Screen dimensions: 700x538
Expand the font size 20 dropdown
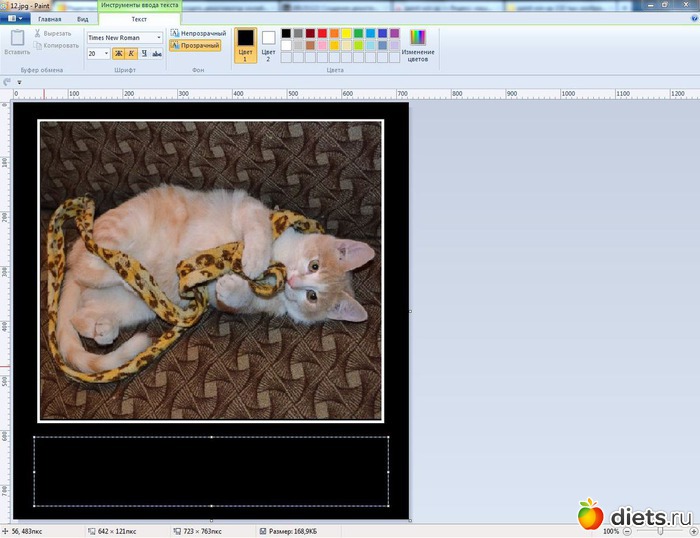(x=107, y=54)
